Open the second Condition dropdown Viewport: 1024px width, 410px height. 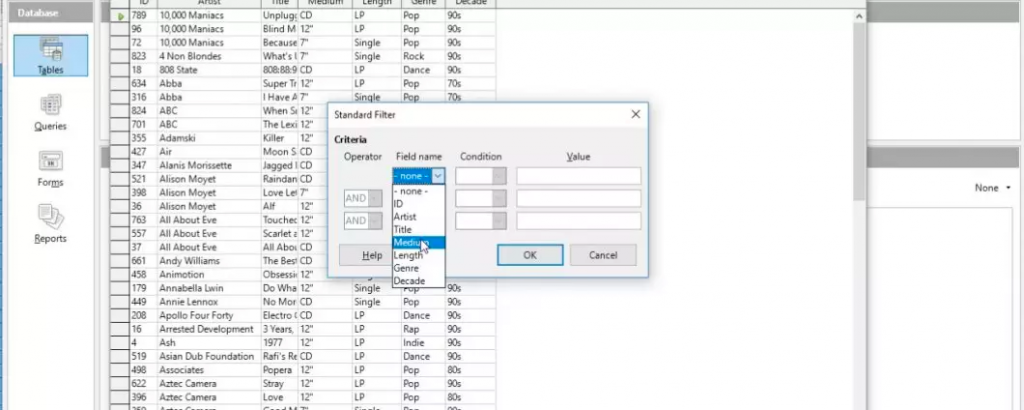500,198
